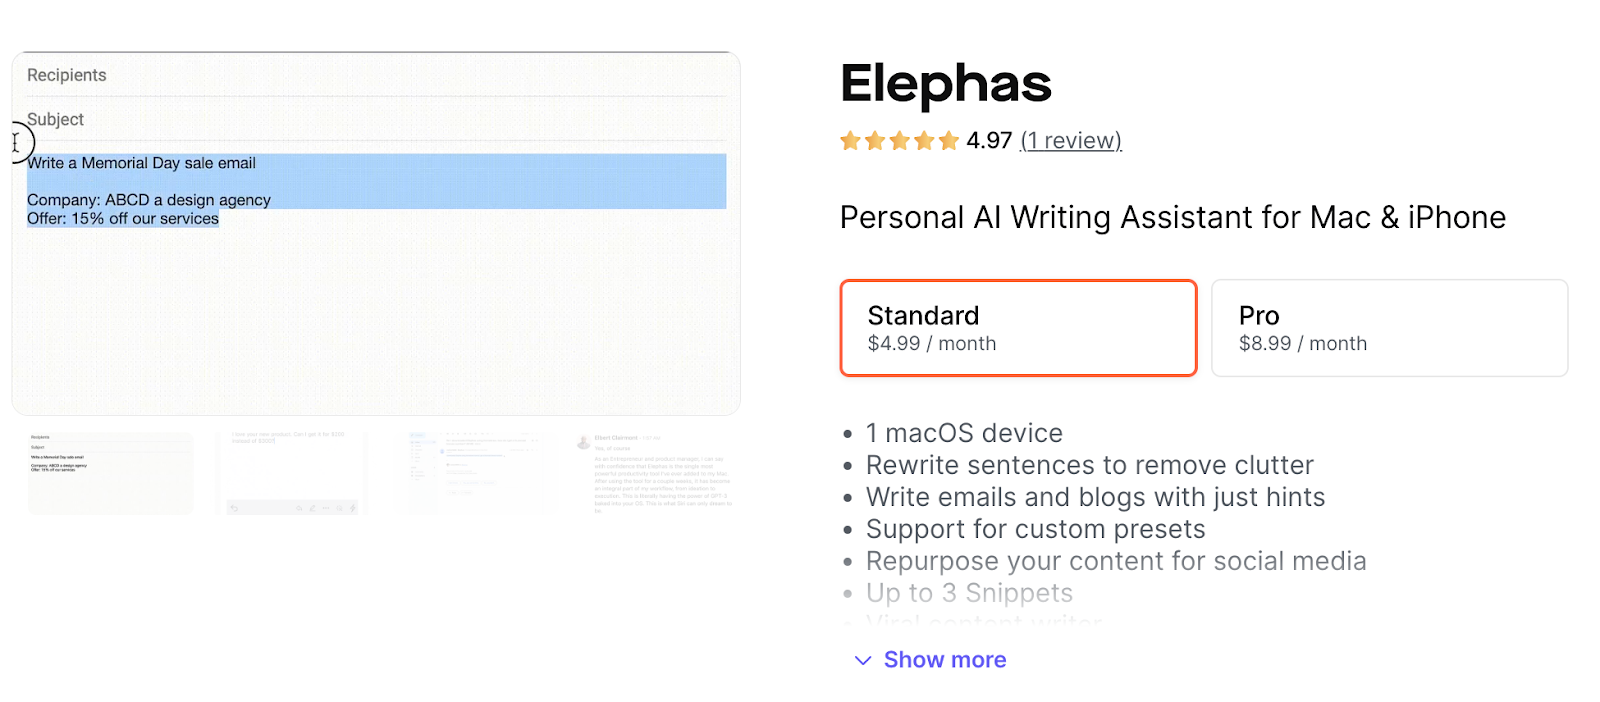
Task: Click the text cursor icon beside the prompt
Action: [x=15, y=143]
